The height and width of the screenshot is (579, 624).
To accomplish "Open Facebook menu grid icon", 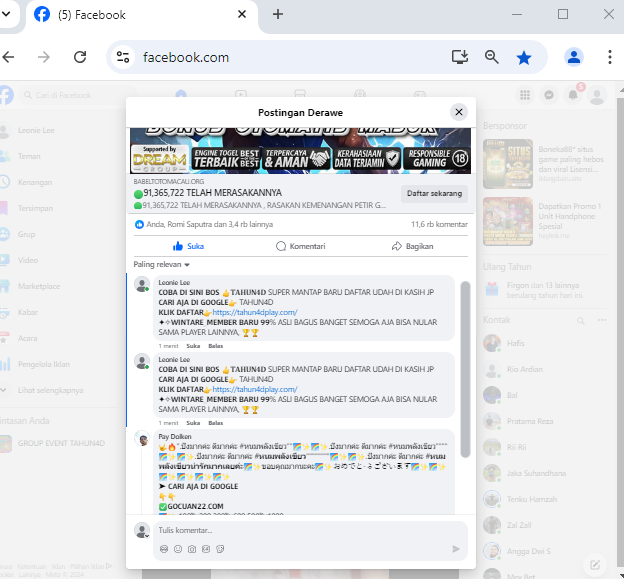I will [x=525, y=95].
